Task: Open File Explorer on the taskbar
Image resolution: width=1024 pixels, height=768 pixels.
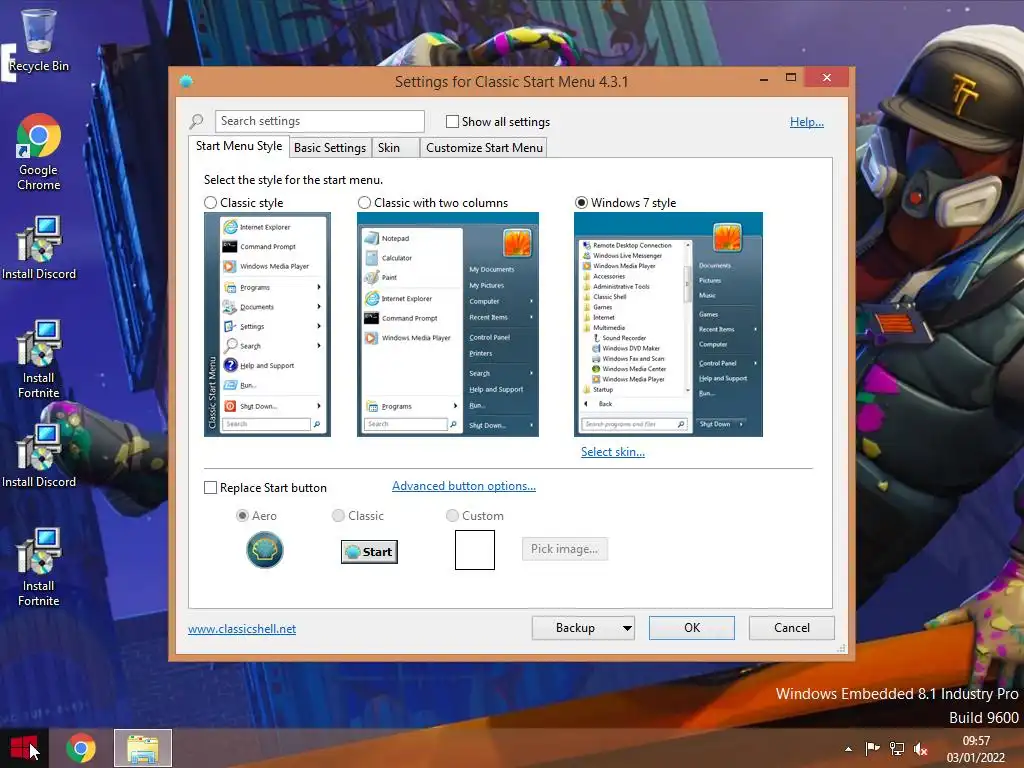Action: (143, 748)
